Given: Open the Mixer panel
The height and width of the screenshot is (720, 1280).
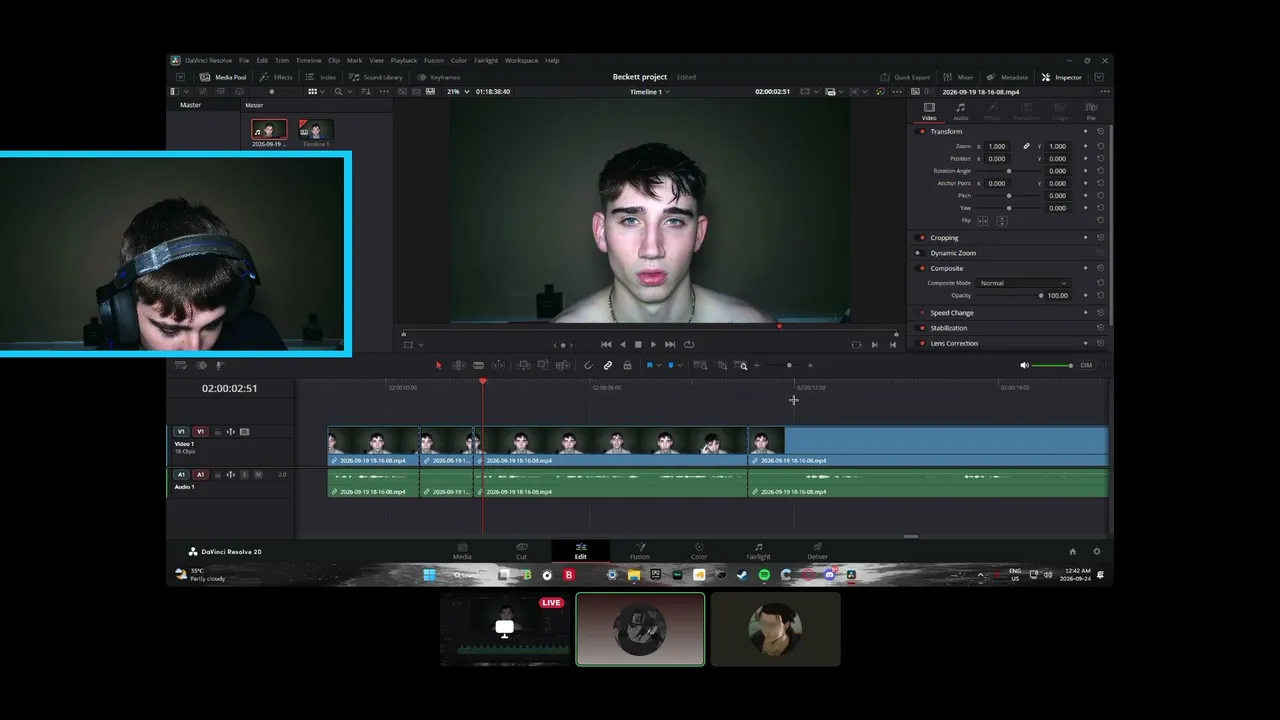Looking at the screenshot, I should [x=959, y=77].
